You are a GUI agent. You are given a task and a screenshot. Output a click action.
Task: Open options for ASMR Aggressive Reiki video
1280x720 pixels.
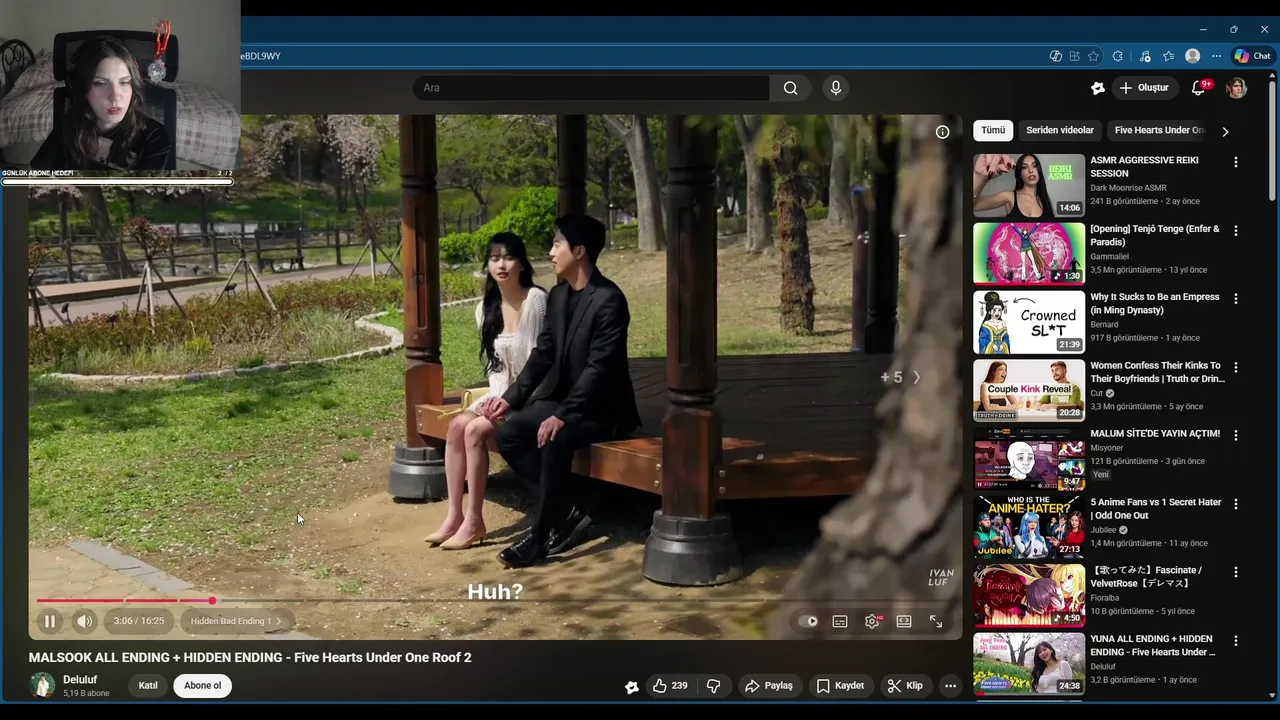click(1236, 162)
